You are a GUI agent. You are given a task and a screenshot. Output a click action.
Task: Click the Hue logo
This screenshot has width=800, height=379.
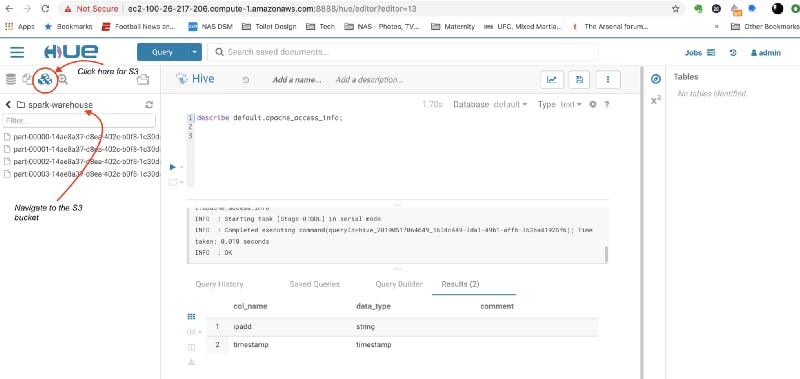[x=71, y=52]
